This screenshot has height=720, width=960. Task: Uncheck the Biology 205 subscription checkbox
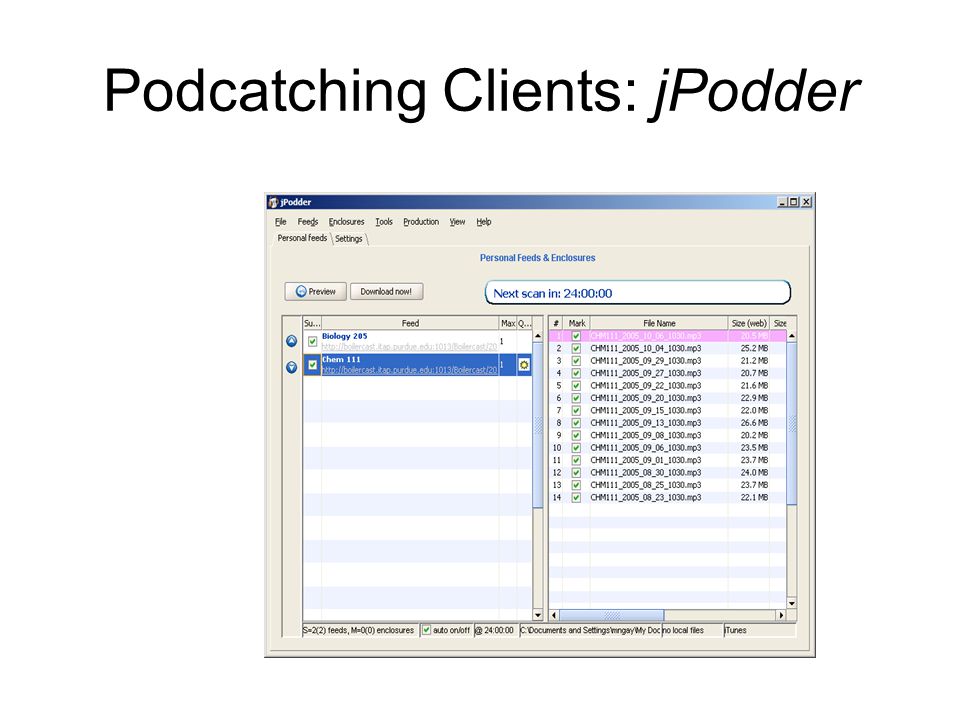(312, 342)
